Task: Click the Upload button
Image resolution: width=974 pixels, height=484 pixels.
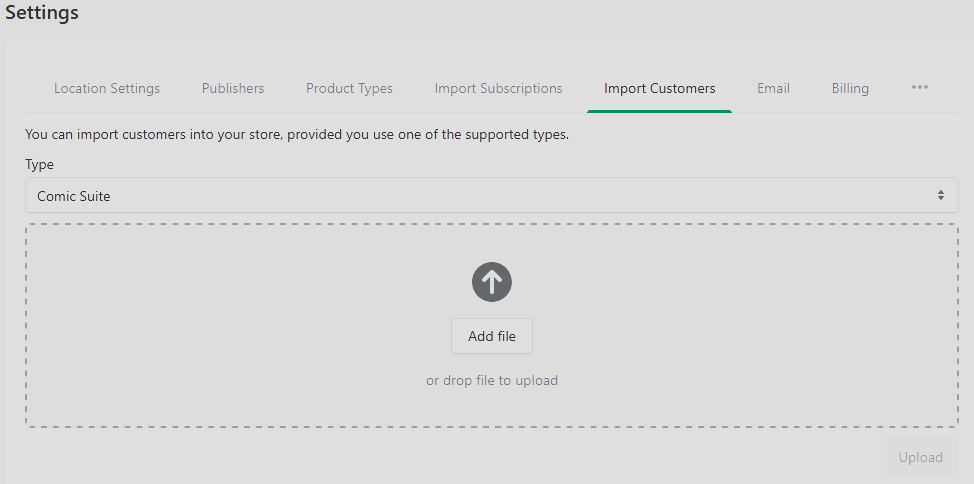Action: click(x=921, y=457)
